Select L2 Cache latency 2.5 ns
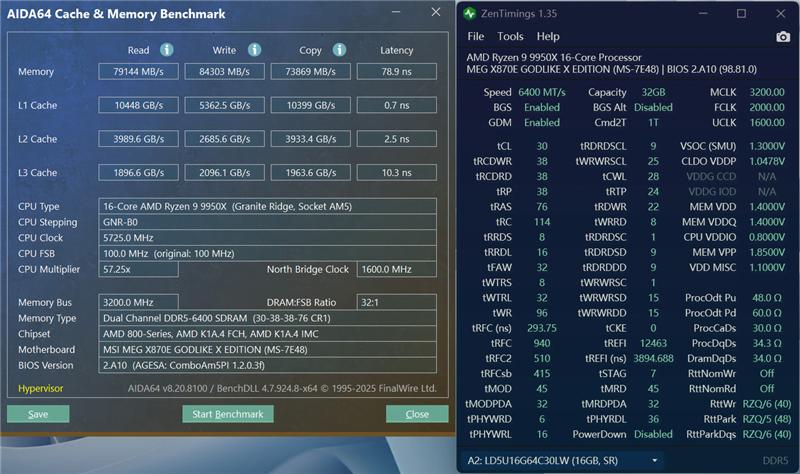Viewport: 800px width, 474px height. click(x=396, y=139)
